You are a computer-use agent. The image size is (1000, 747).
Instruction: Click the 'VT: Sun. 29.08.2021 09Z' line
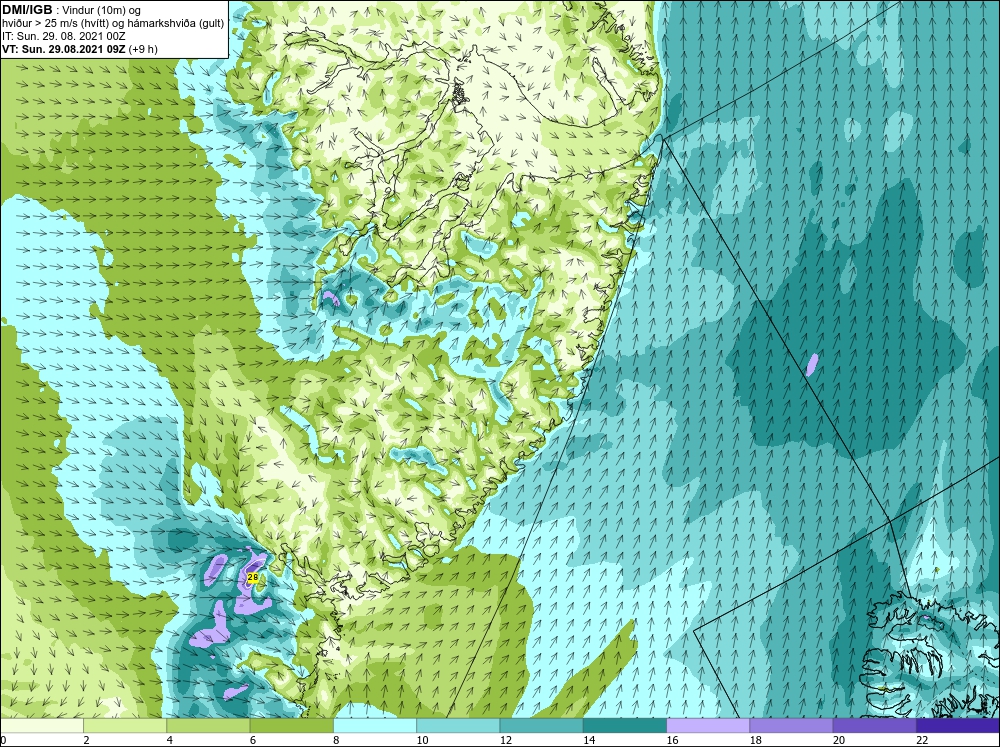(x=64, y=48)
